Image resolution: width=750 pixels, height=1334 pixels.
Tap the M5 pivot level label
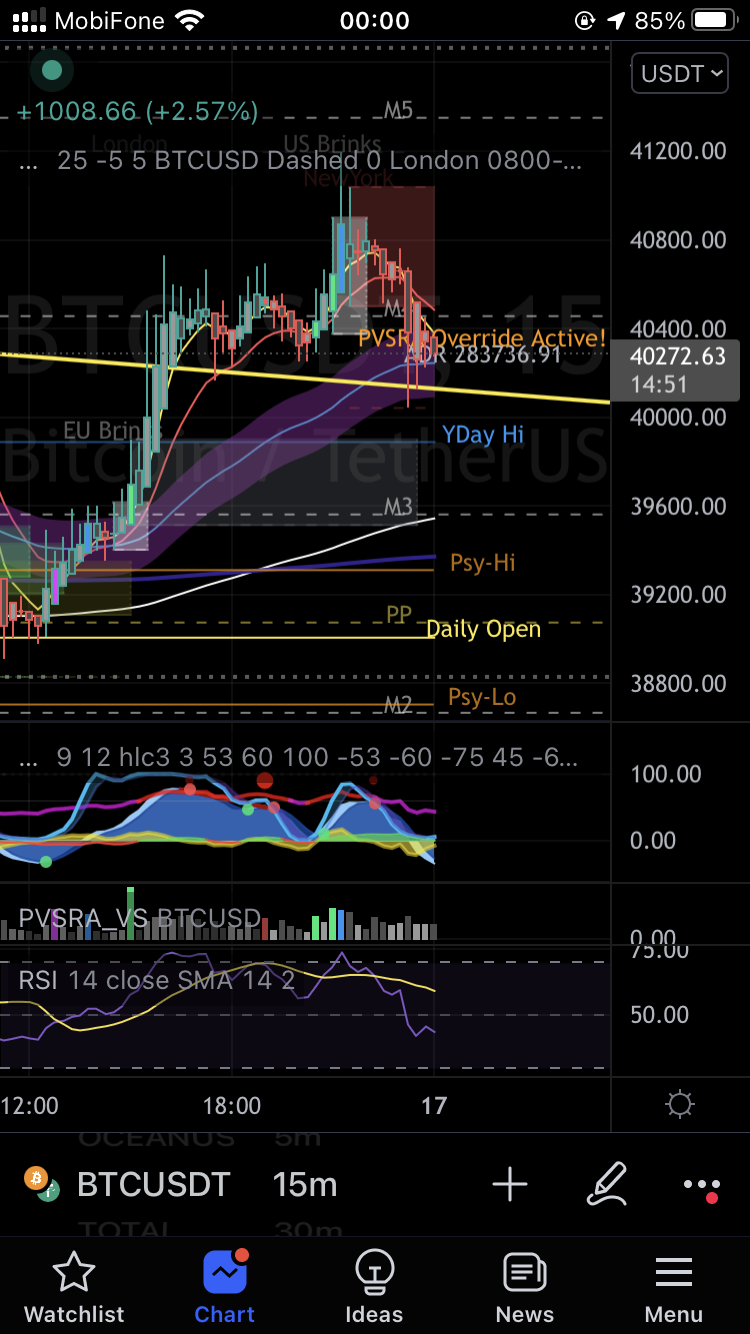pyautogui.click(x=398, y=109)
